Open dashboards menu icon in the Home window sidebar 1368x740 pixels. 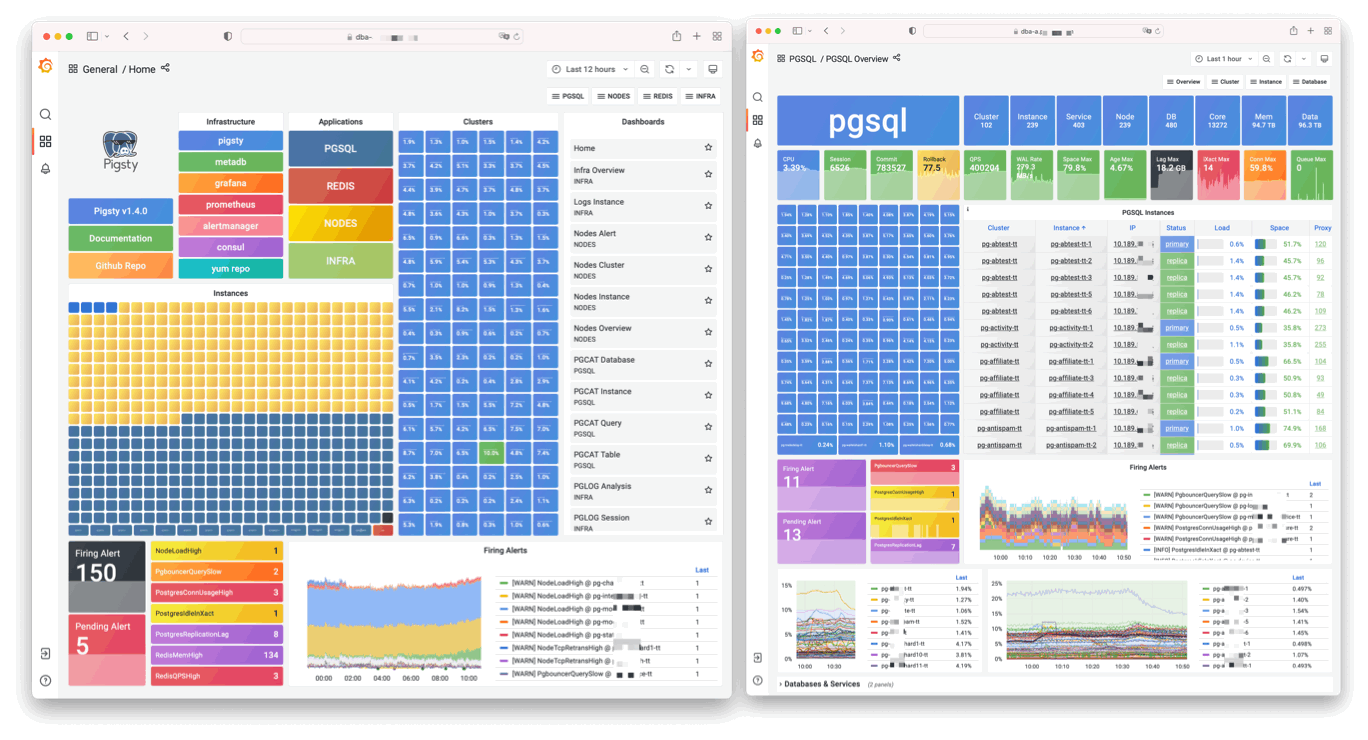(x=45, y=142)
